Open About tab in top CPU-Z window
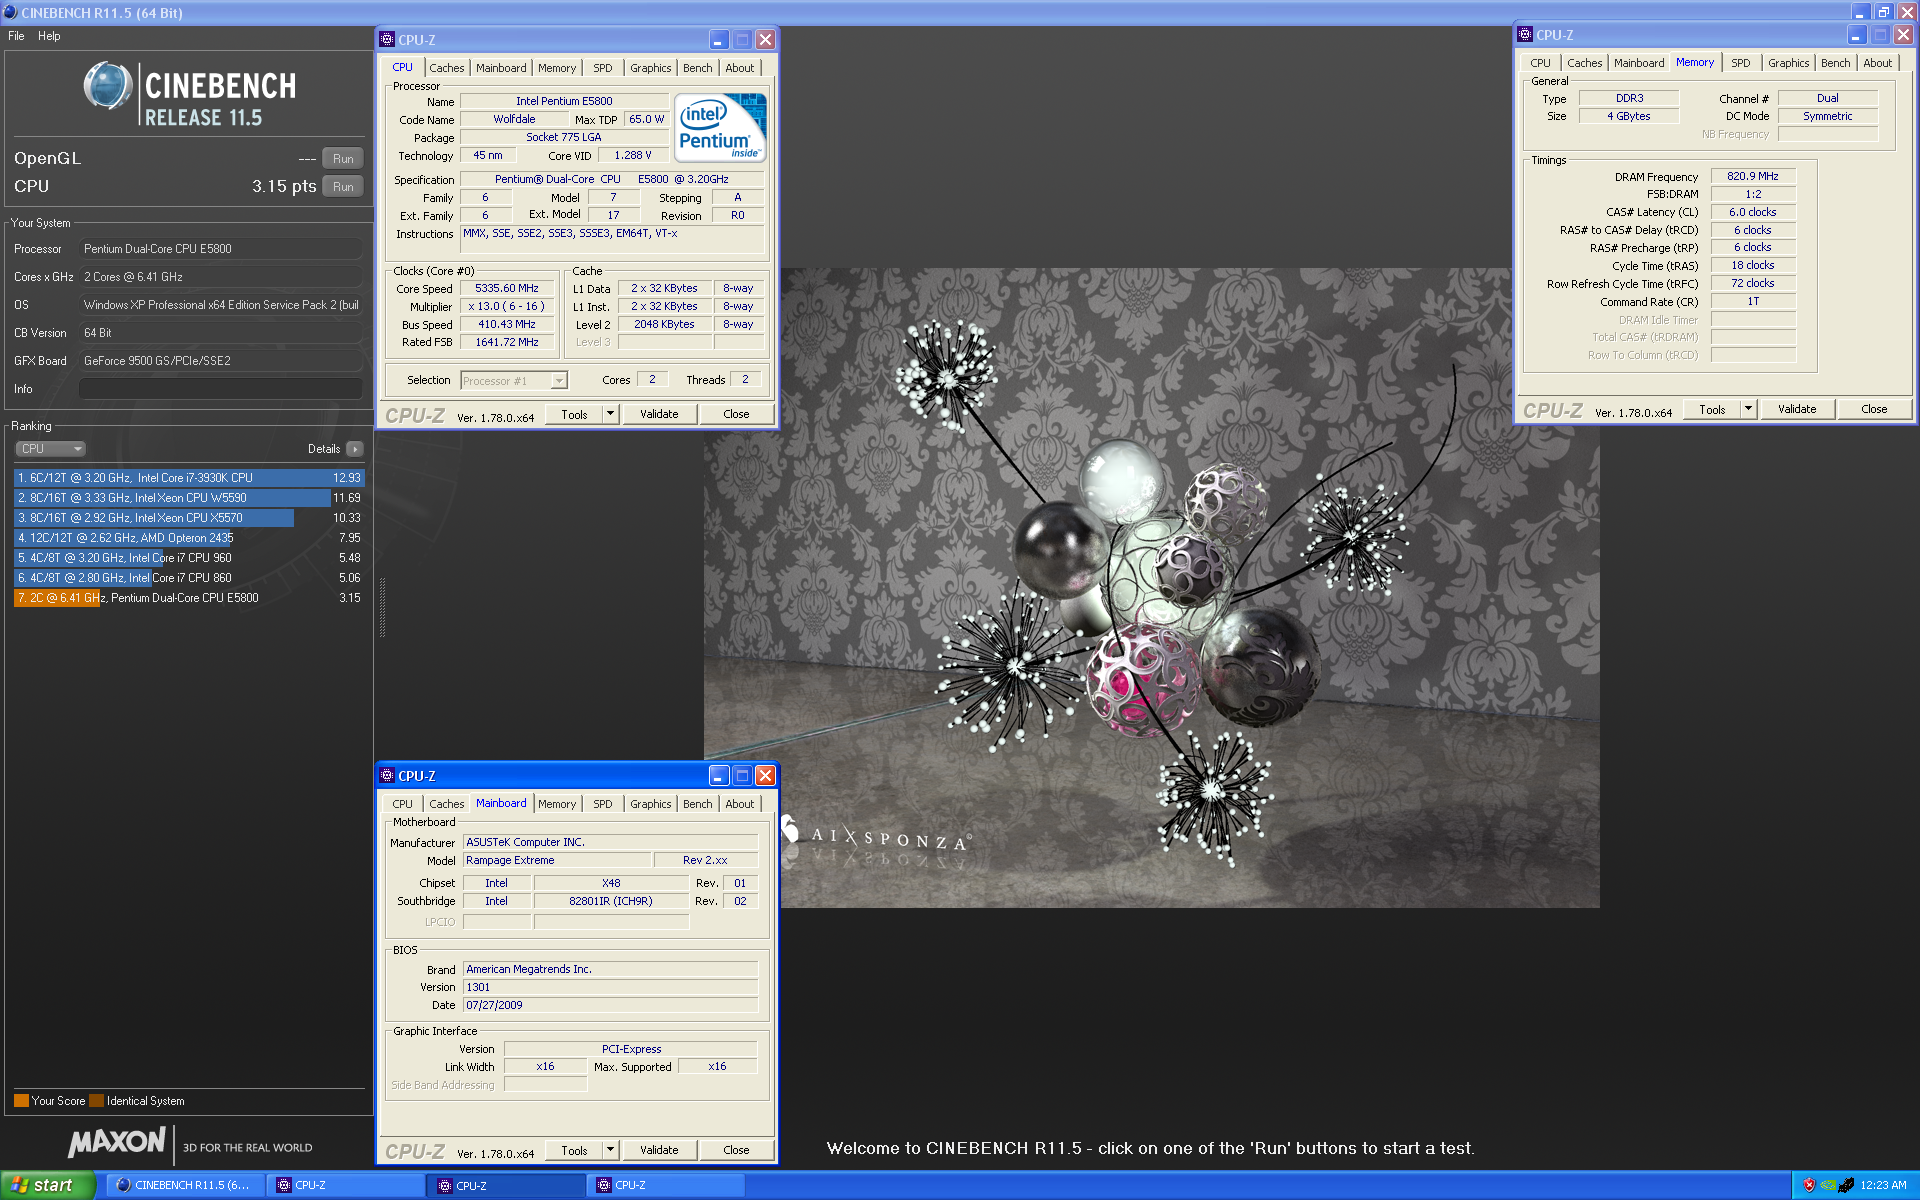This screenshot has width=1920, height=1200. click(x=740, y=68)
